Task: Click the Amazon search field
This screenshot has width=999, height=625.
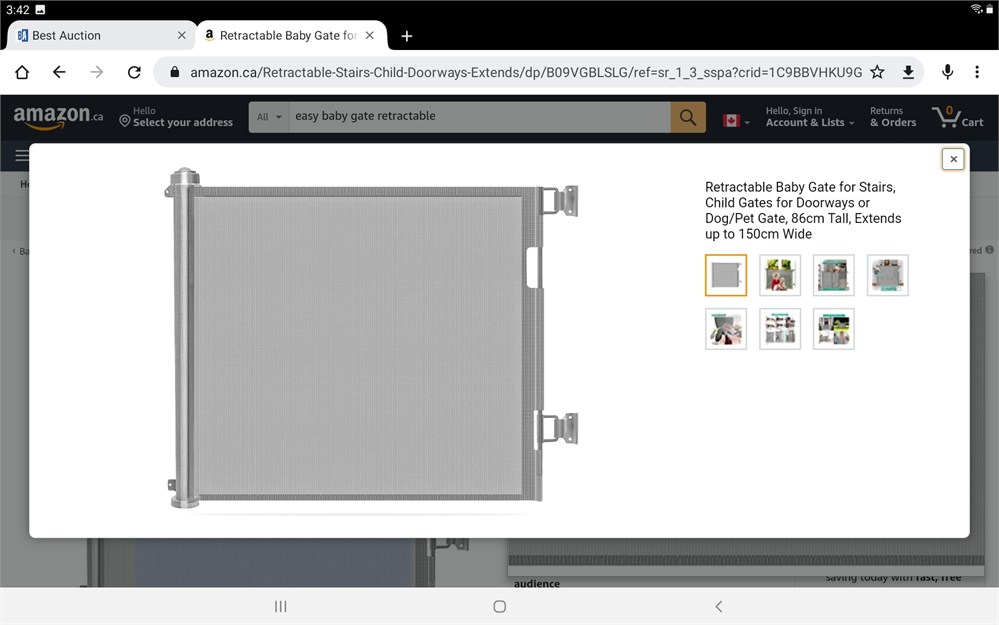Action: point(480,117)
